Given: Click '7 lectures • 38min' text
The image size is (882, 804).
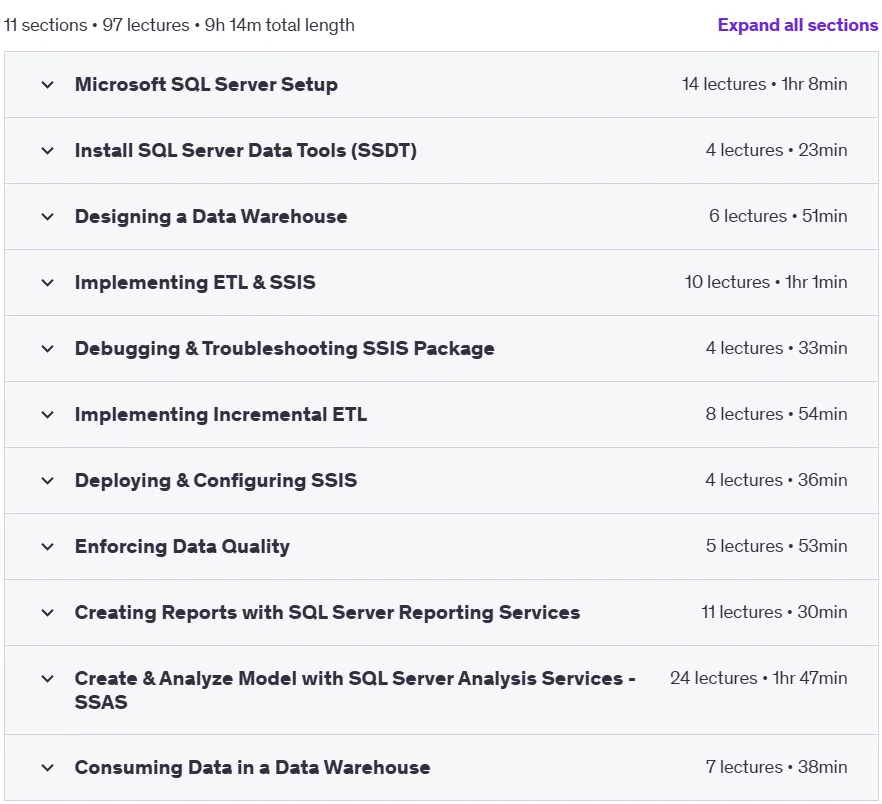Looking at the screenshot, I should coord(776,767).
